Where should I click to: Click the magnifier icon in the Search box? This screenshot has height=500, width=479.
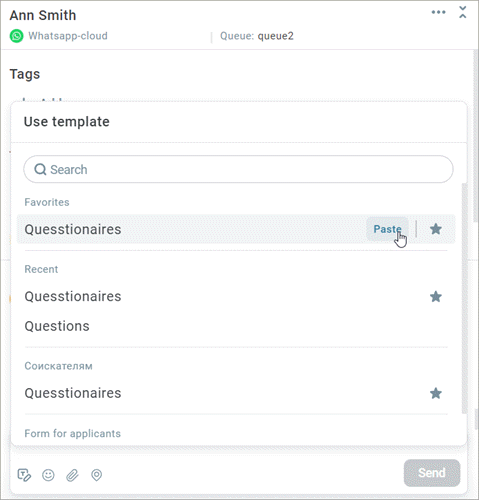click(x=40, y=169)
